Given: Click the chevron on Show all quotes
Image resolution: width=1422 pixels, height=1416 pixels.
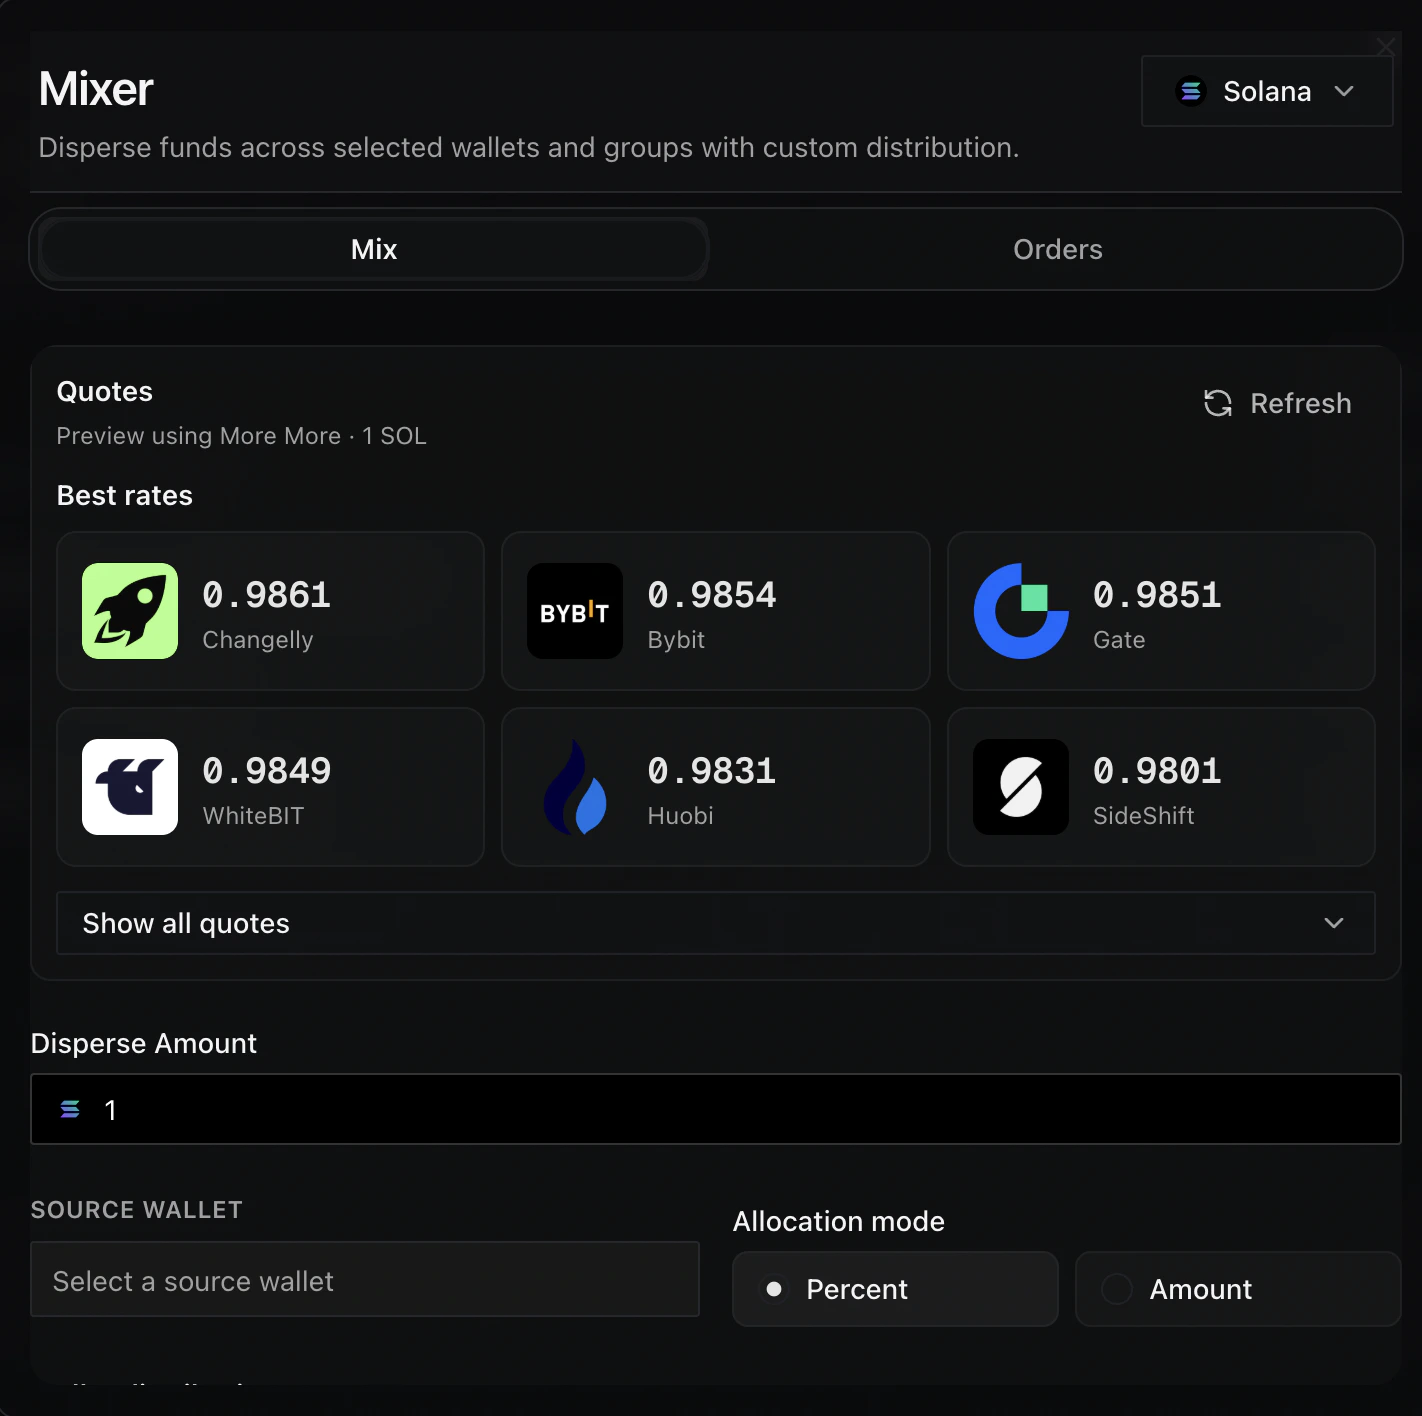Looking at the screenshot, I should pos(1334,923).
